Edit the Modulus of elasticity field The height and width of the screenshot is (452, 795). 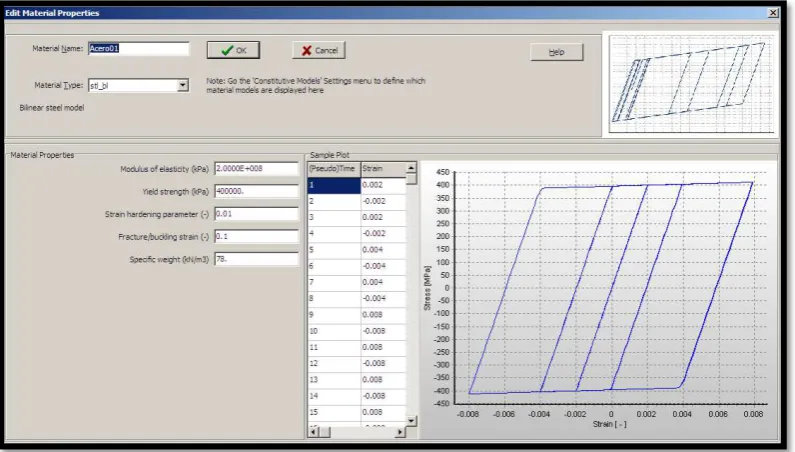point(257,168)
